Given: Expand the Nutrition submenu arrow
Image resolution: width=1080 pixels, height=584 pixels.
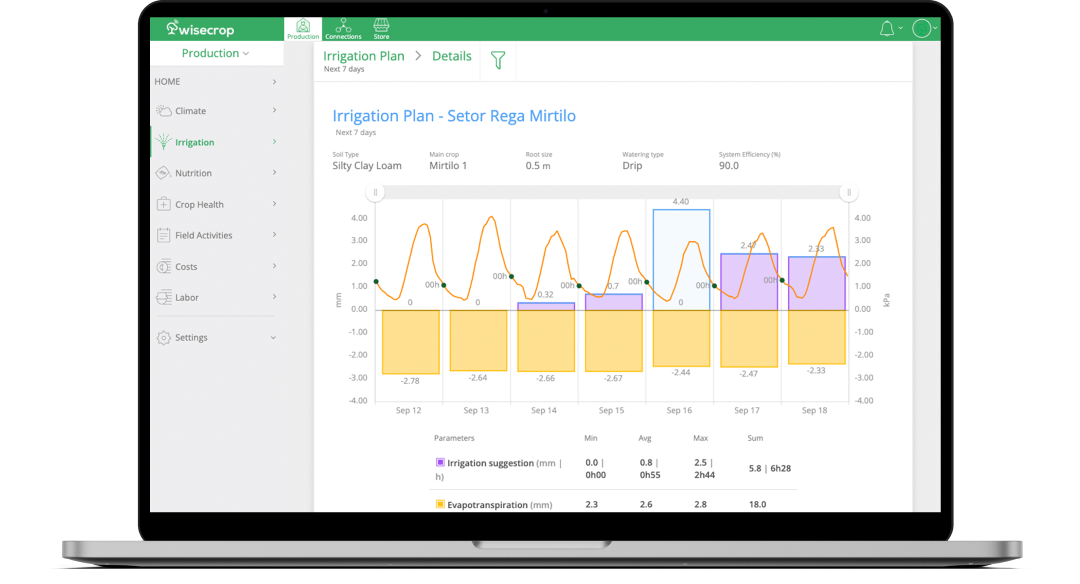Looking at the screenshot, I should pos(274,173).
